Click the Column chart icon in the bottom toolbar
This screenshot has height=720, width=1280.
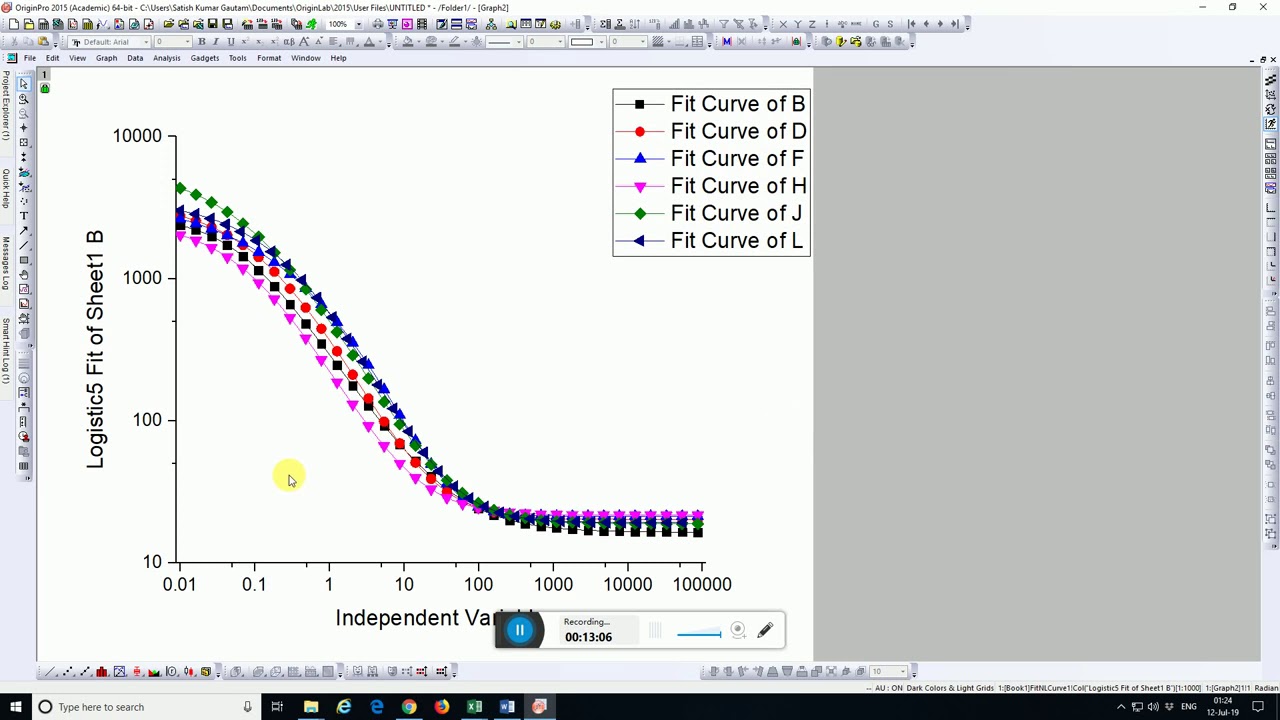pos(102,671)
